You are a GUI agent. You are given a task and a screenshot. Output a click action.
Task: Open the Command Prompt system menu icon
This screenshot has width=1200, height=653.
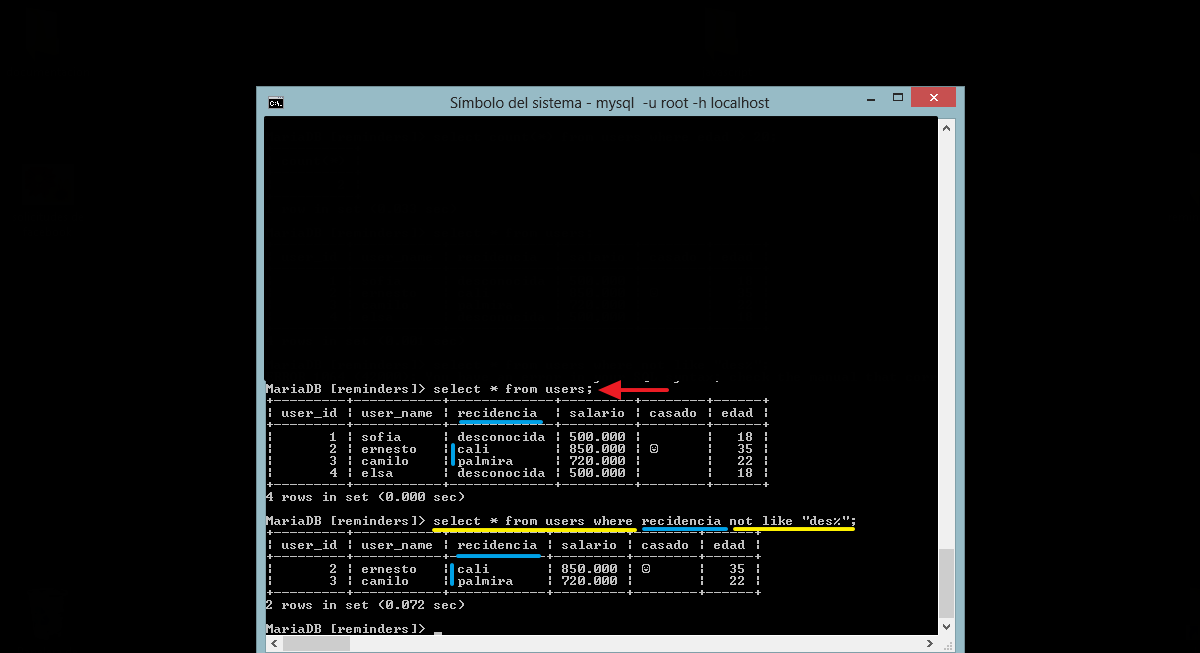(x=275, y=102)
